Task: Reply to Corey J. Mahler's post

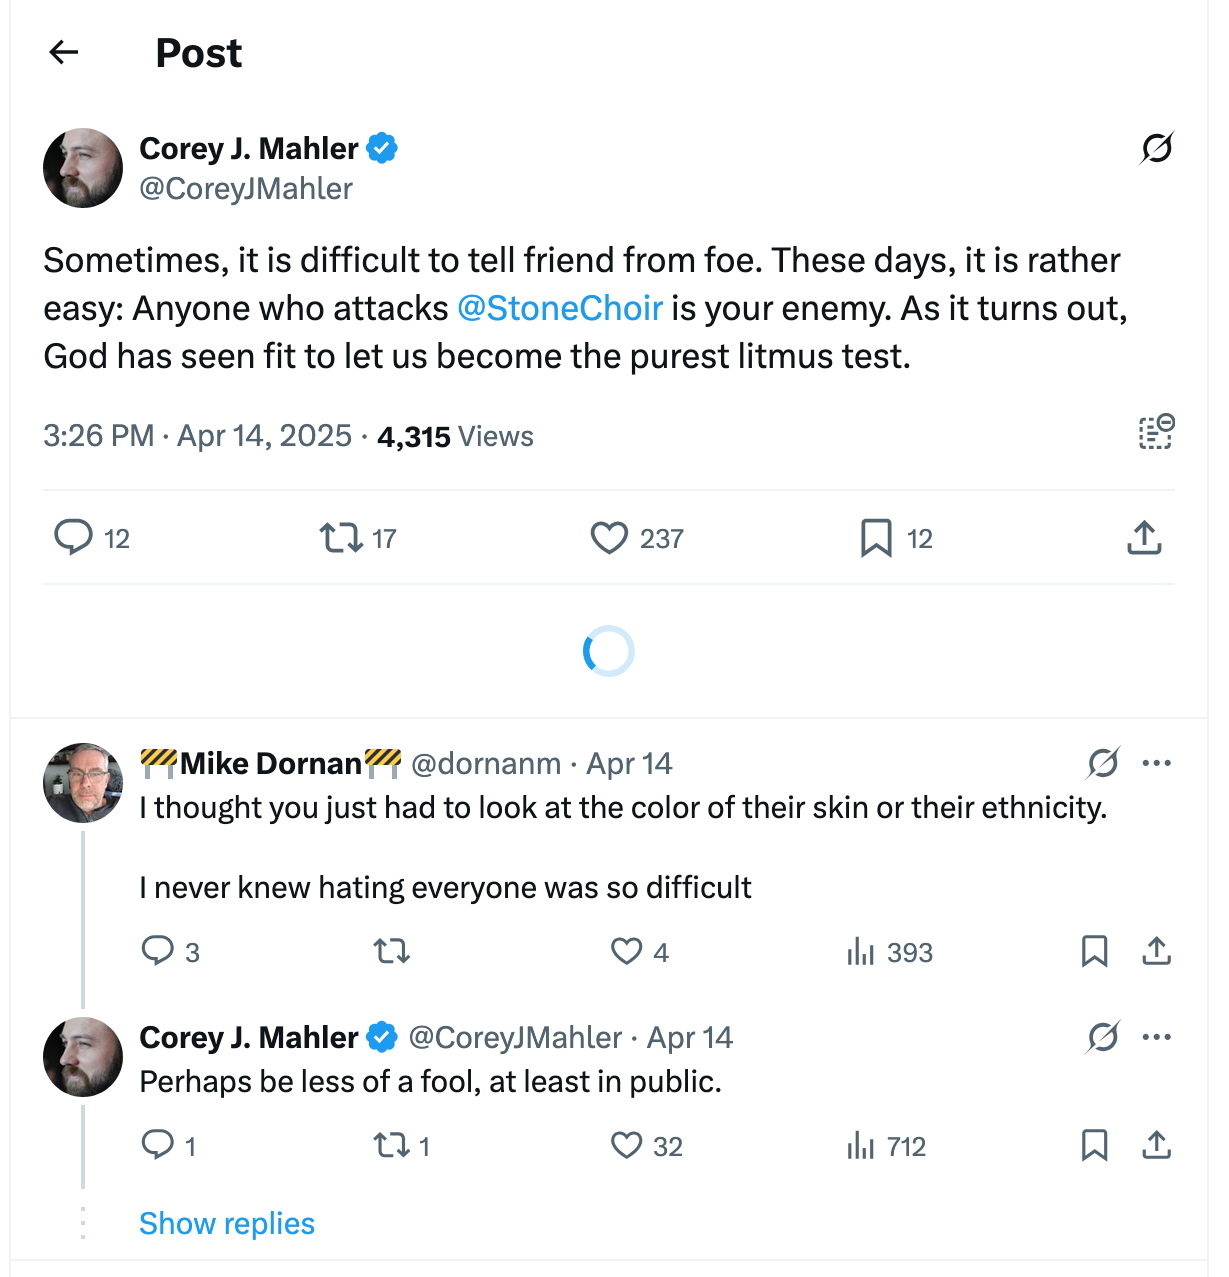Action: tap(75, 538)
